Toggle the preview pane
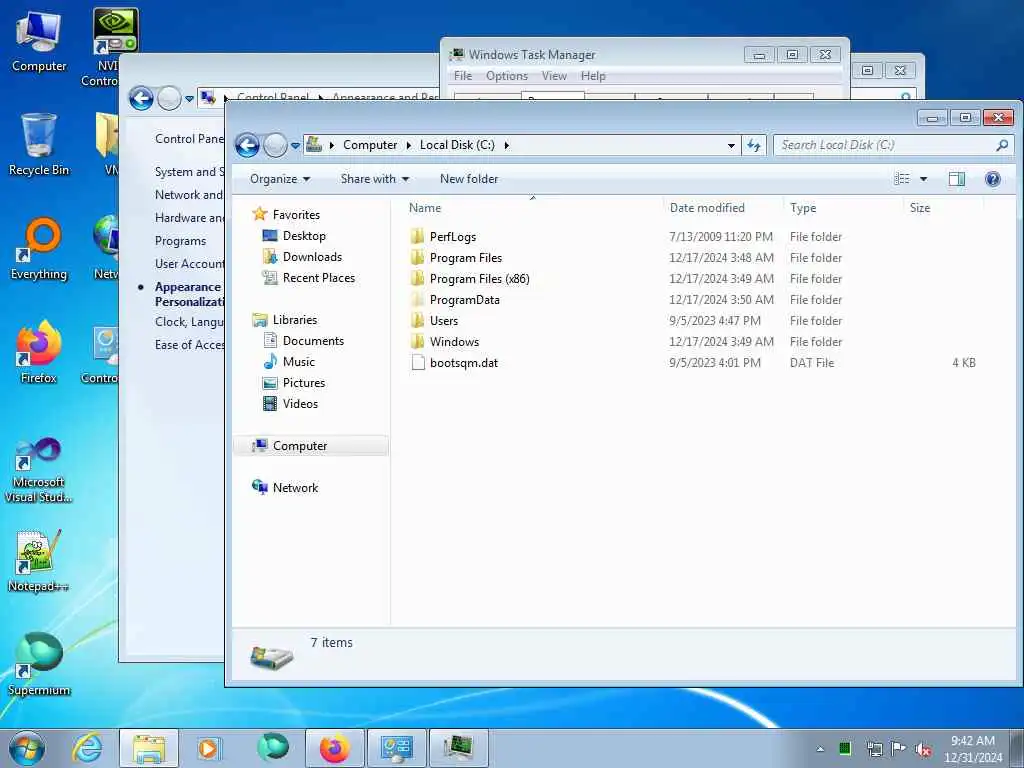Image resolution: width=1024 pixels, height=768 pixels. click(957, 179)
